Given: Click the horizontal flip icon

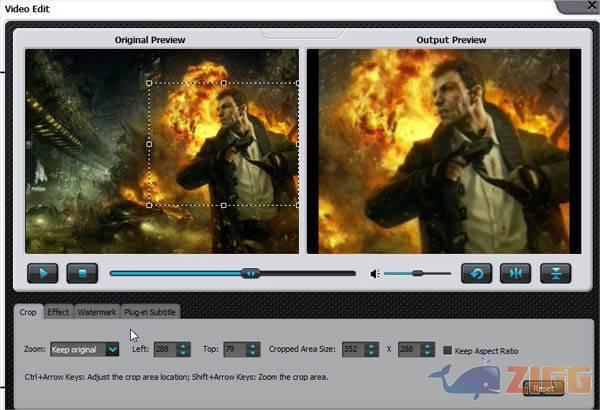Looking at the screenshot, I should pos(516,273).
